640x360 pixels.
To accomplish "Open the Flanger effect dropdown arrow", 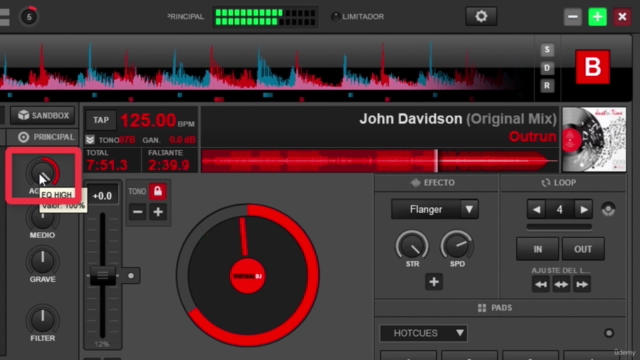I will (x=469, y=209).
